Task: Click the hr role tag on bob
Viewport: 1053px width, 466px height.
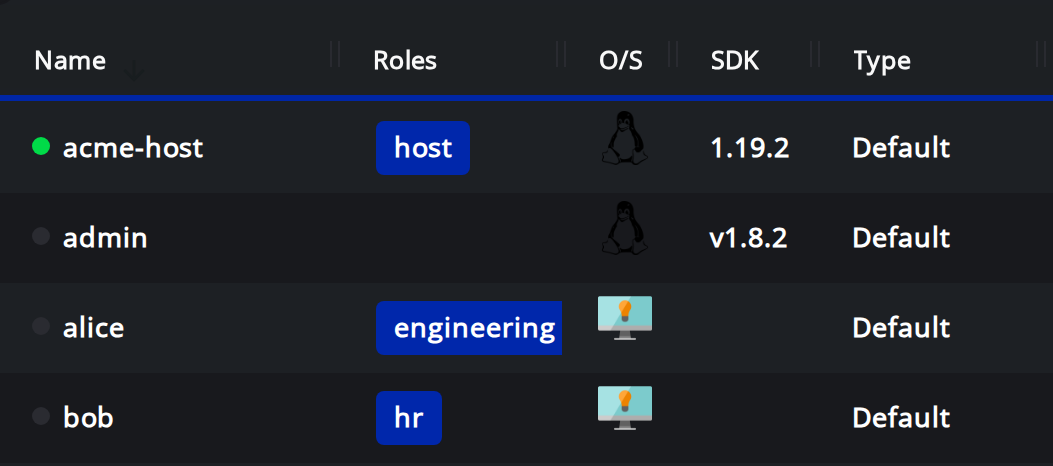Action: coord(408,418)
